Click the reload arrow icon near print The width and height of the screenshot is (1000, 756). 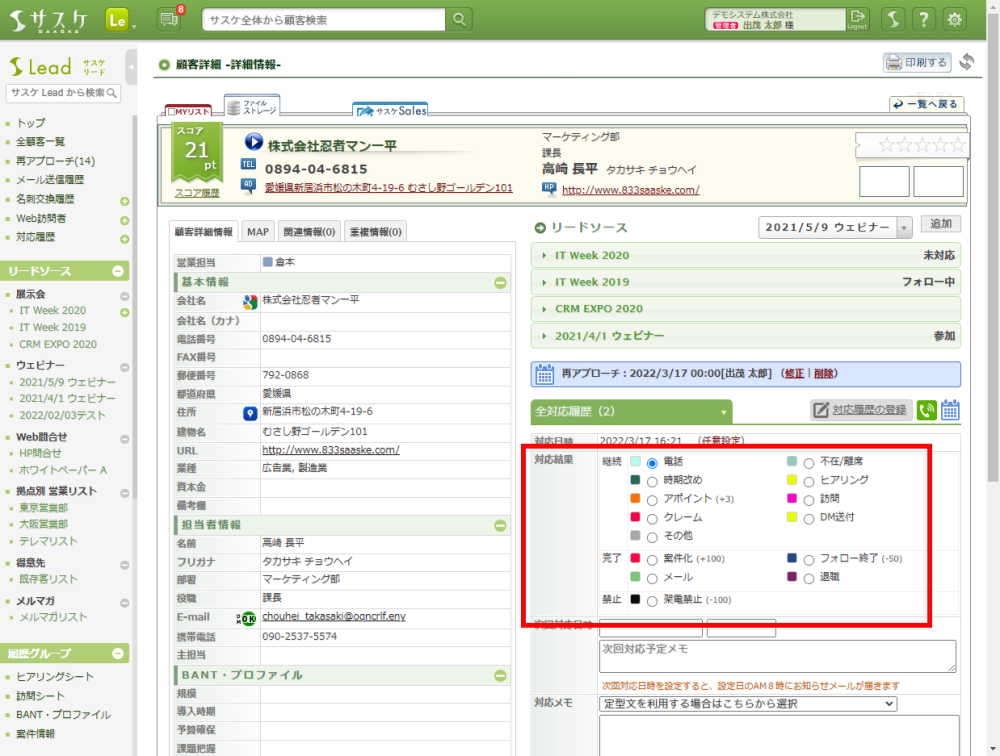click(966, 62)
